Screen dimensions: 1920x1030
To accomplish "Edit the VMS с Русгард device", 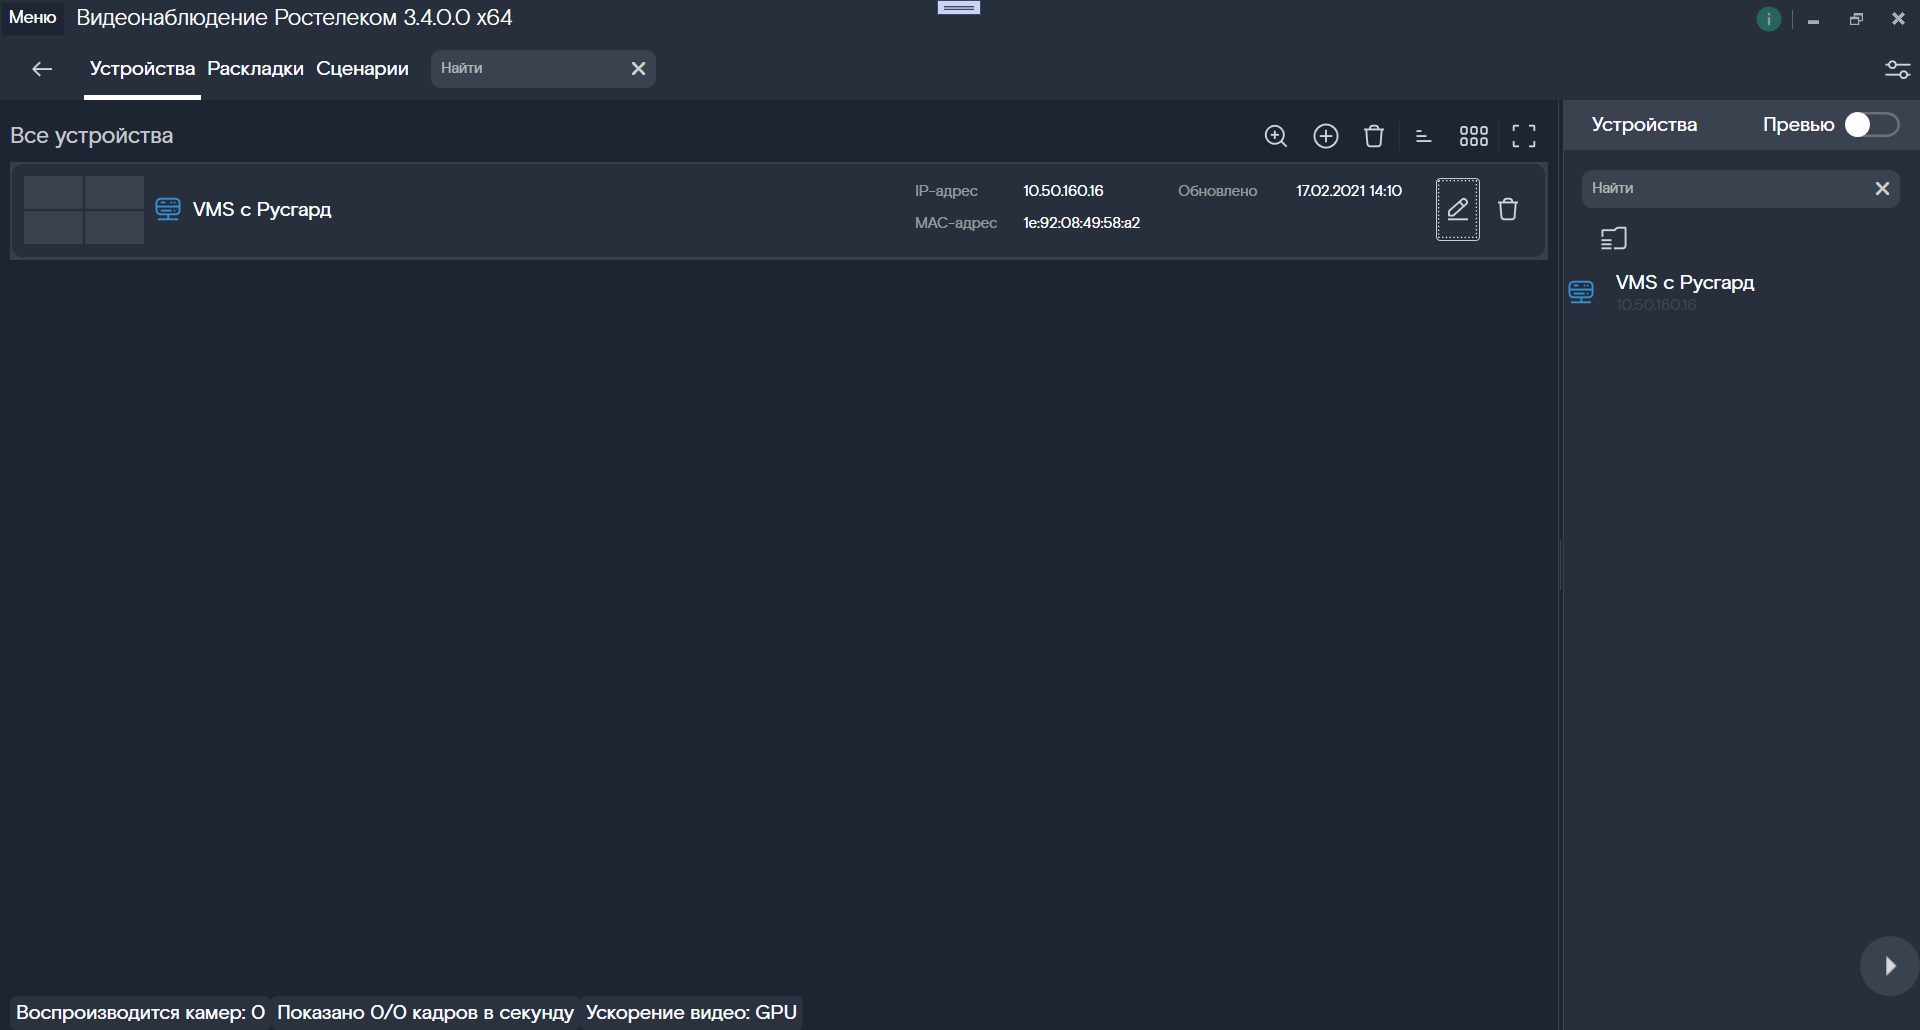I will tap(1458, 209).
